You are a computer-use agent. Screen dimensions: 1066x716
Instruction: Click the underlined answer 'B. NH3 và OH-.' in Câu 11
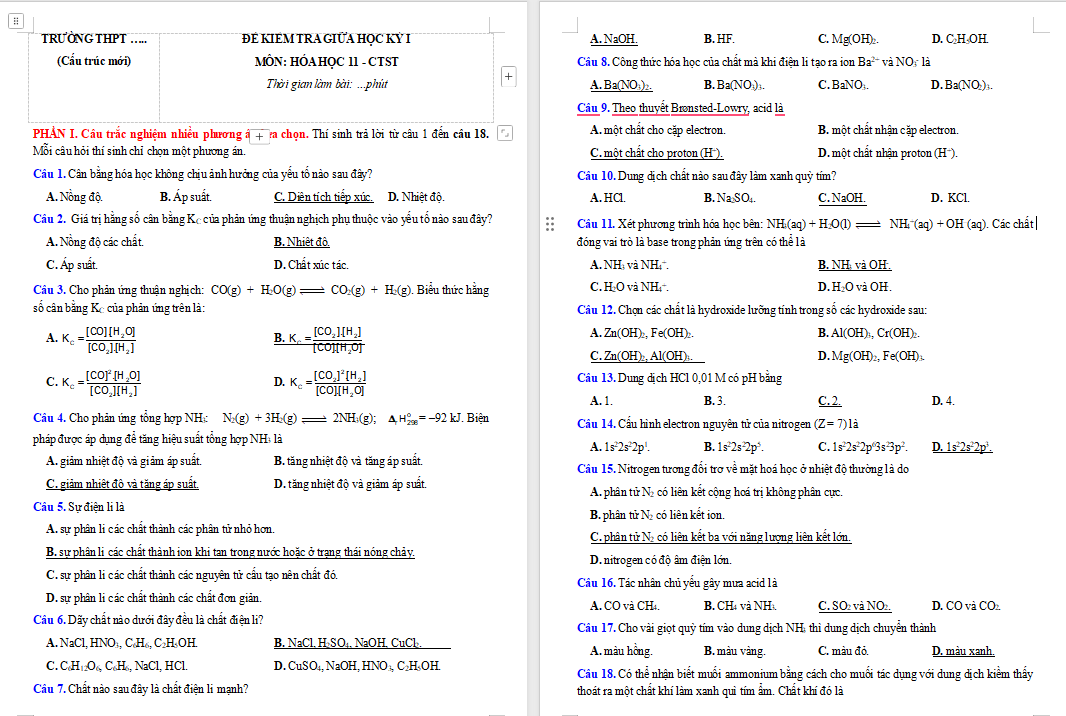855,265
